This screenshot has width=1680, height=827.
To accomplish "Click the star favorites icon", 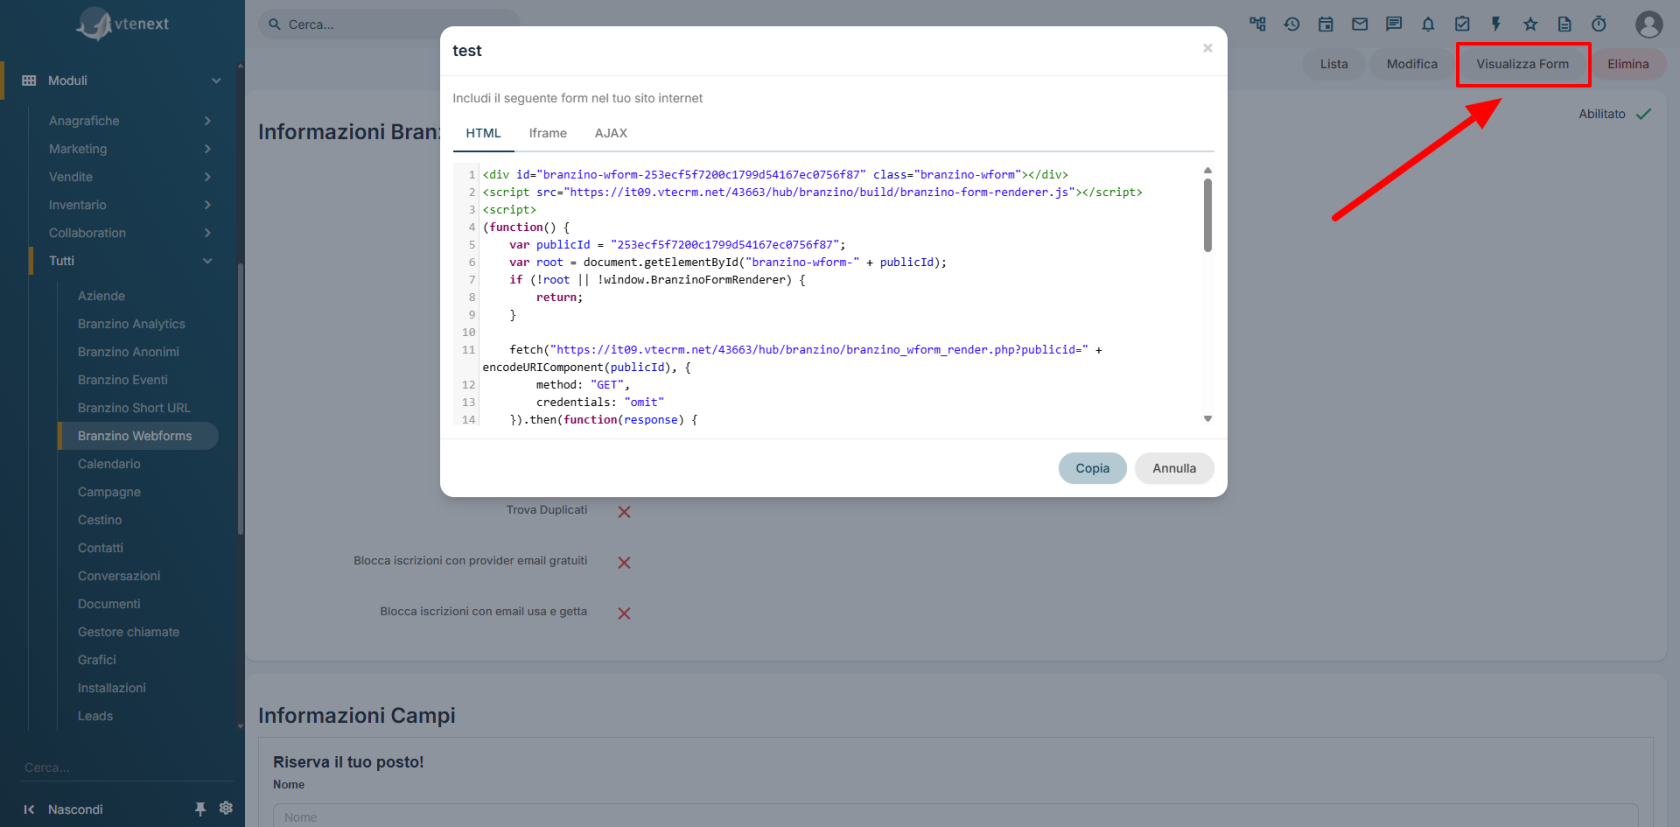I will tap(1530, 24).
